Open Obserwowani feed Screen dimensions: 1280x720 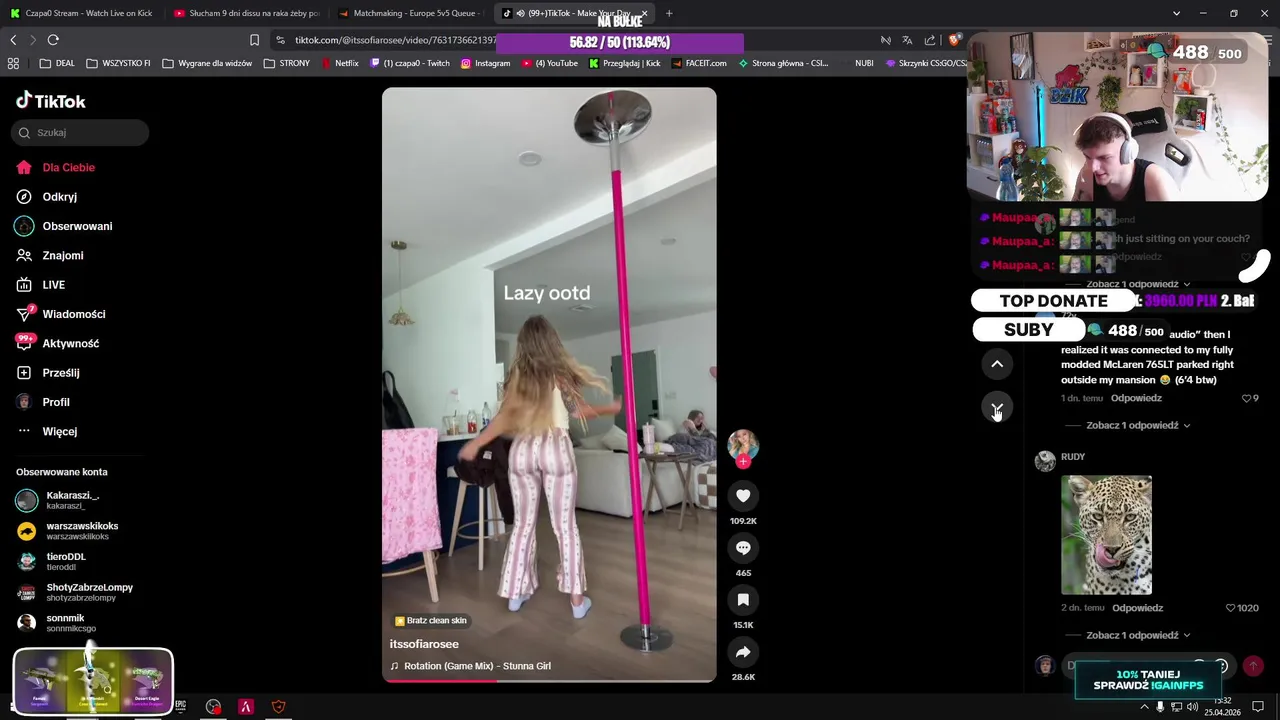(77, 226)
